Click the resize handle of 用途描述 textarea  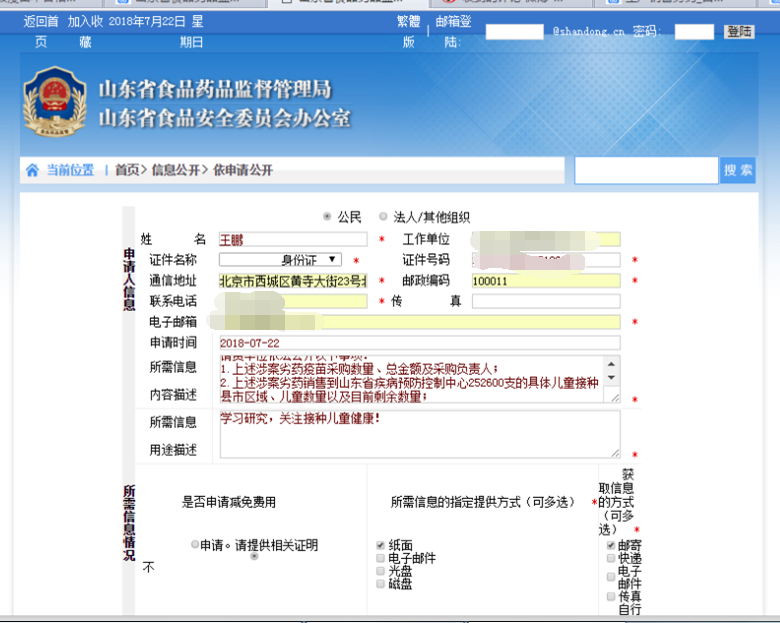614,453
